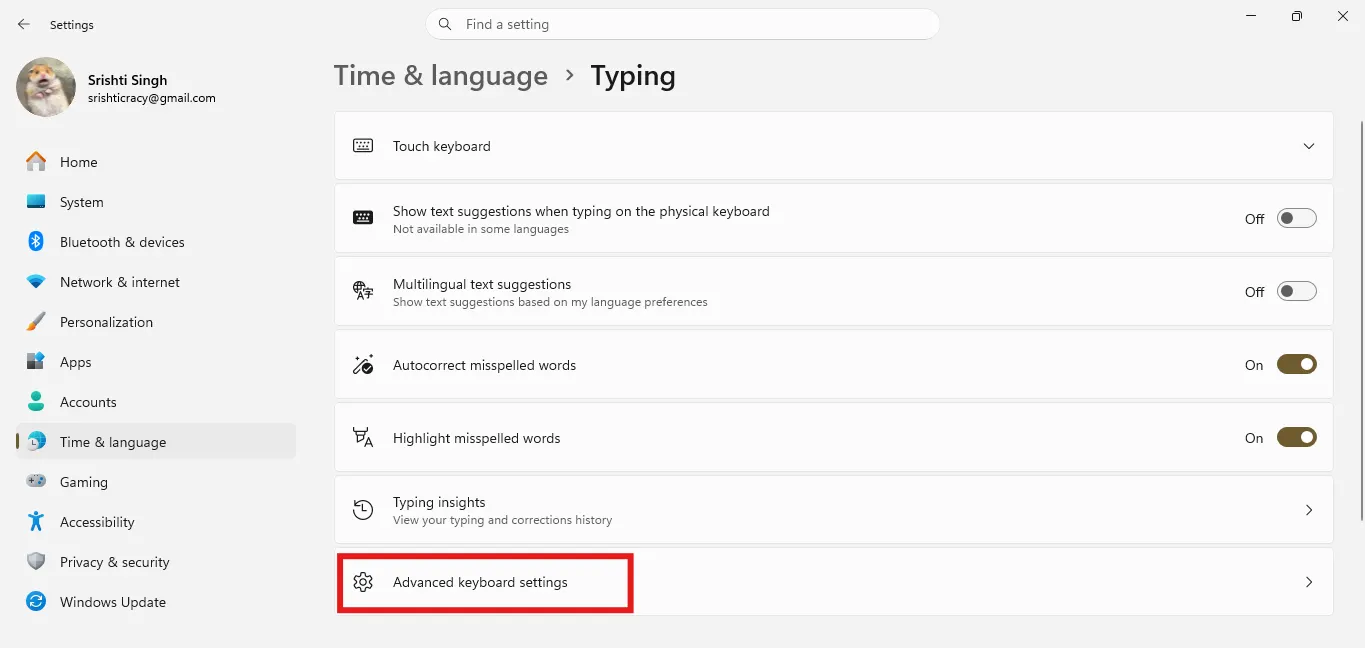Image resolution: width=1365 pixels, height=648 pixels.
Task: Click the Gaming controller icon
Action: (36, 482)
